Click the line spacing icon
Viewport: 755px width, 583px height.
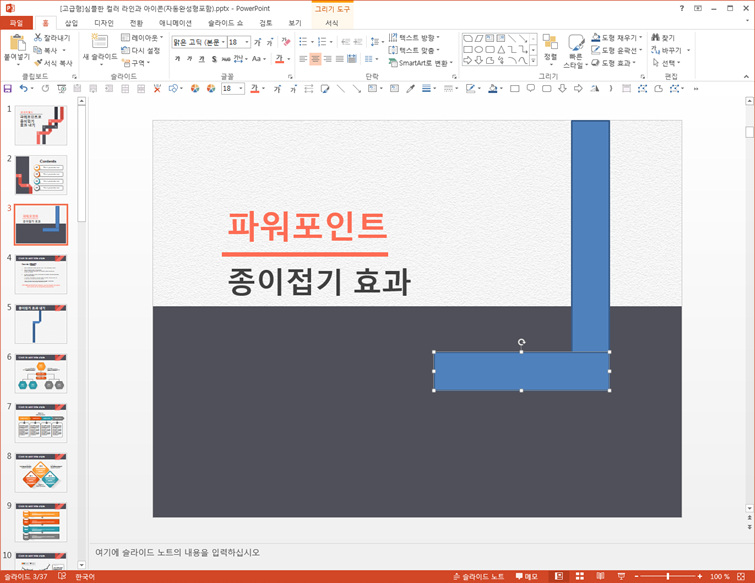pos(375,42)
